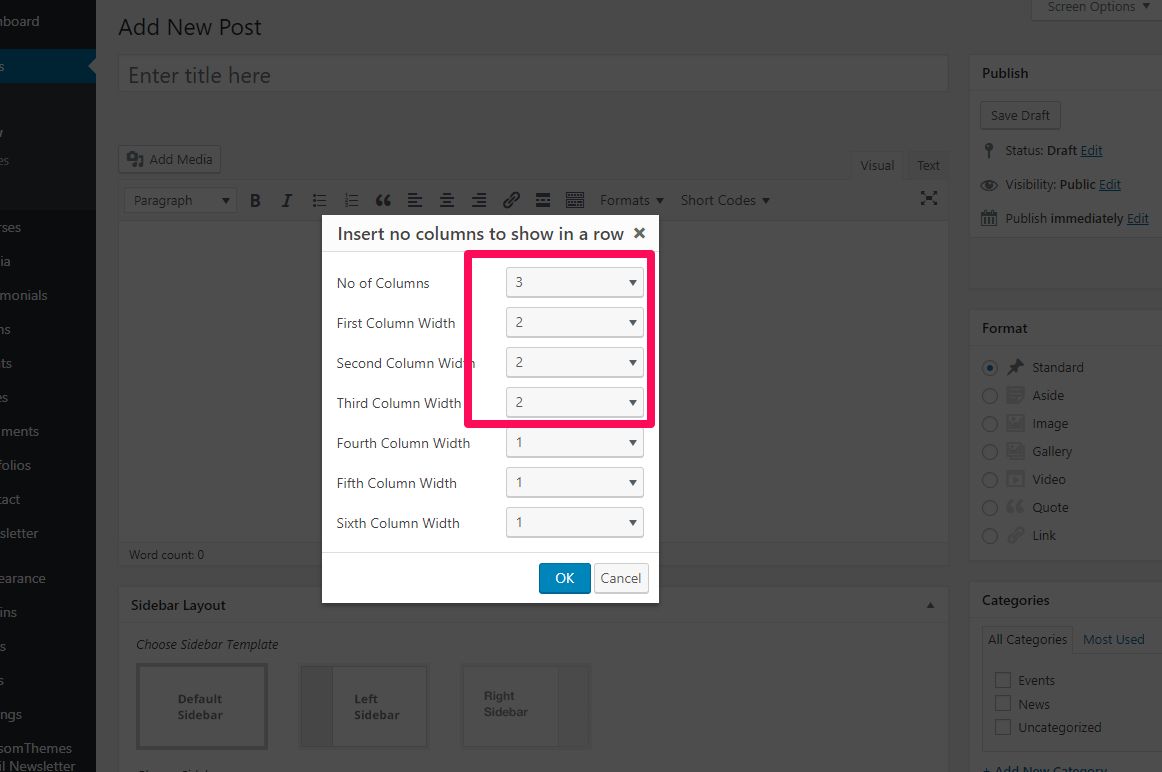1162x772 pixels.
Task: Insert a bulleted list
Action: (319, 200)
